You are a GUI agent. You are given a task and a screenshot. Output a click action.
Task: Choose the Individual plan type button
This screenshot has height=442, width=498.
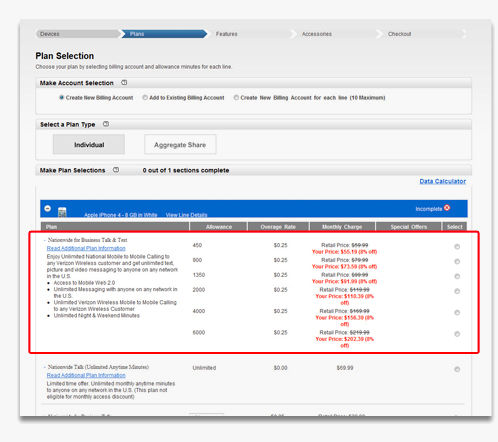(89, 144)
